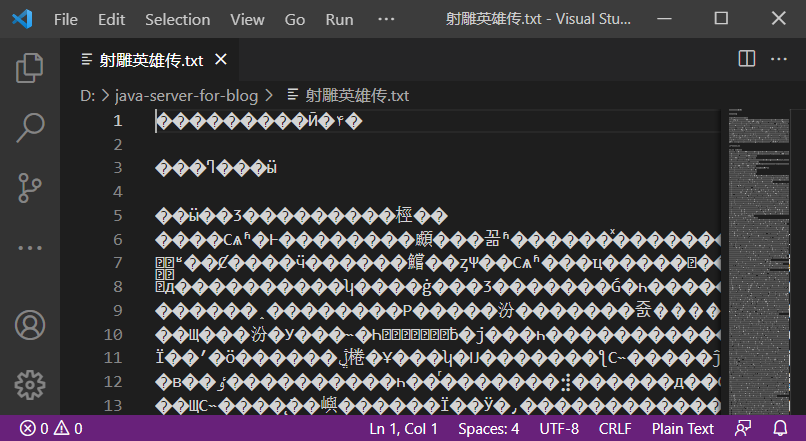Select UTF-8 encoding in status bar
This screenshot has height=441, width=806.
(559, 428)
